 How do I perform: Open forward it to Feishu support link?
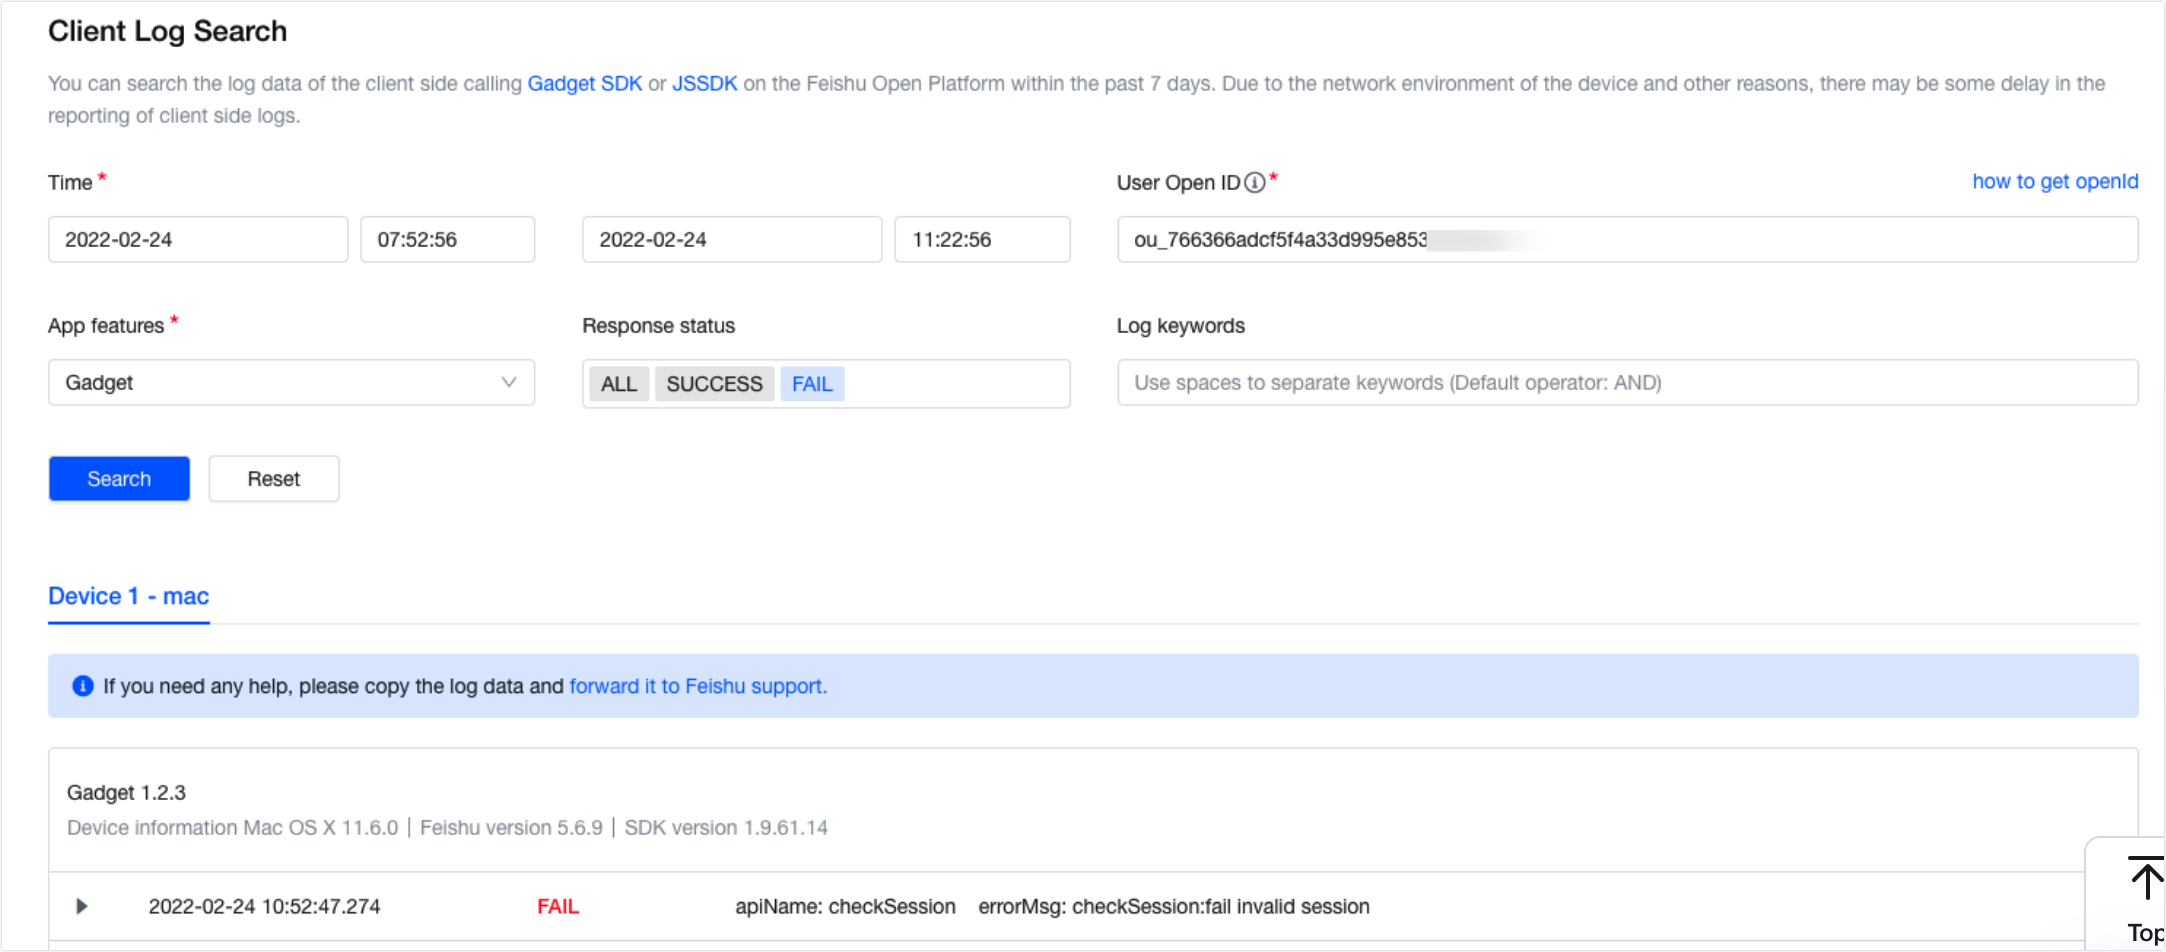point(698,686)
